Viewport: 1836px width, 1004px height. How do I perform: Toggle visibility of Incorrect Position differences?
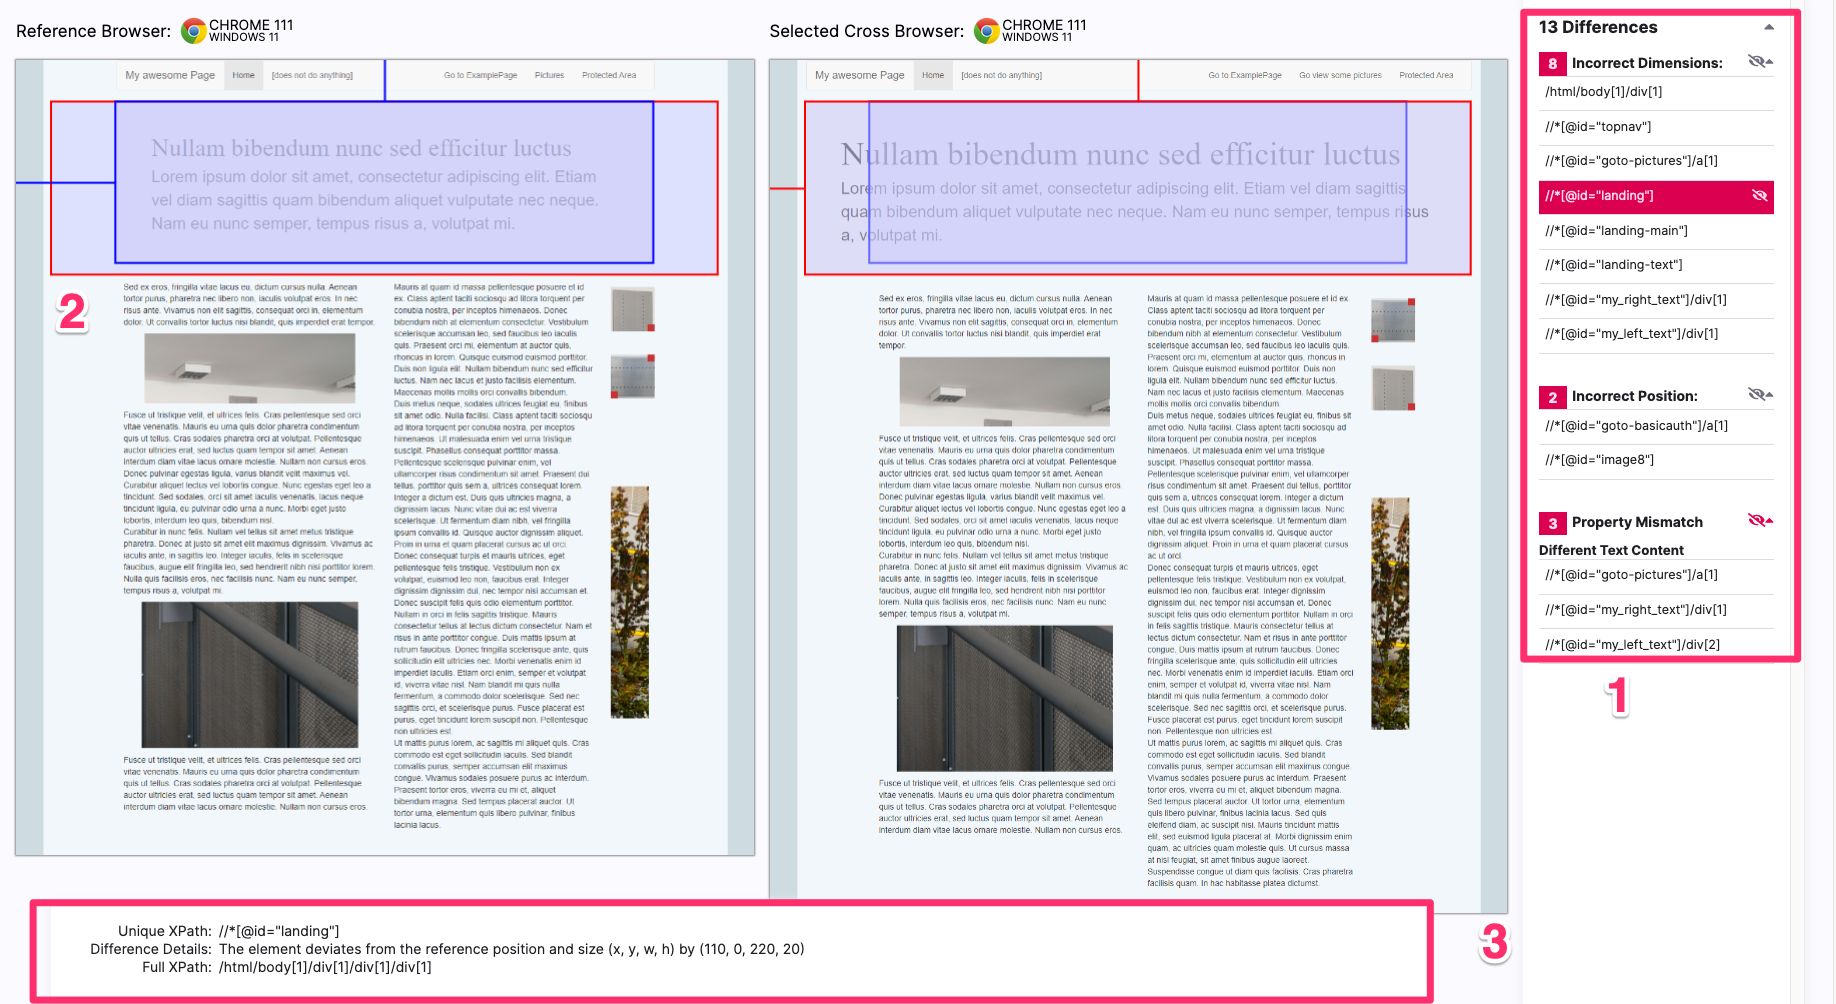(x=1756, y=394)
